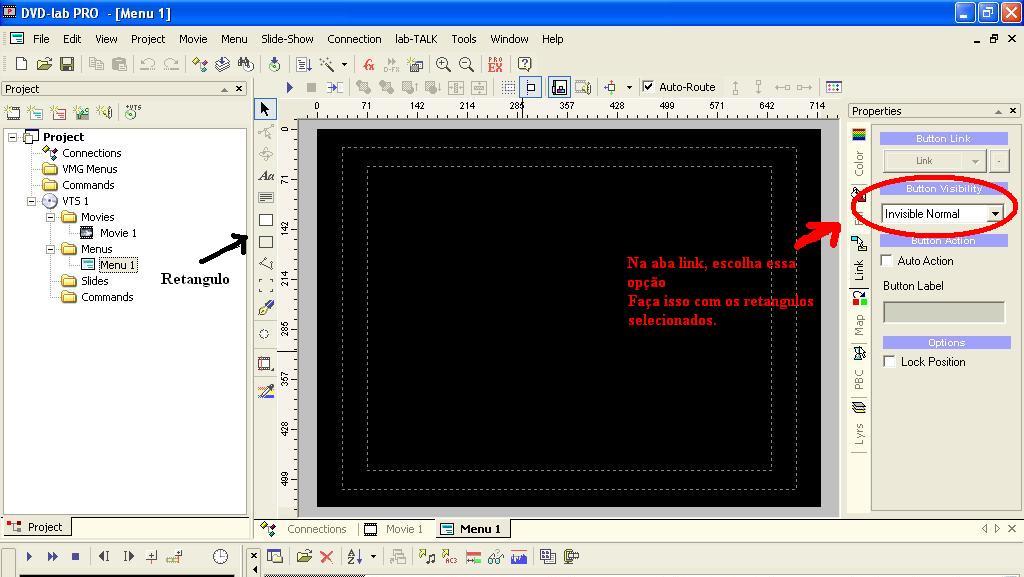Collapse the VTS 1 tree node
This screenshot has height=577, width=1024.
click(31, 201)
